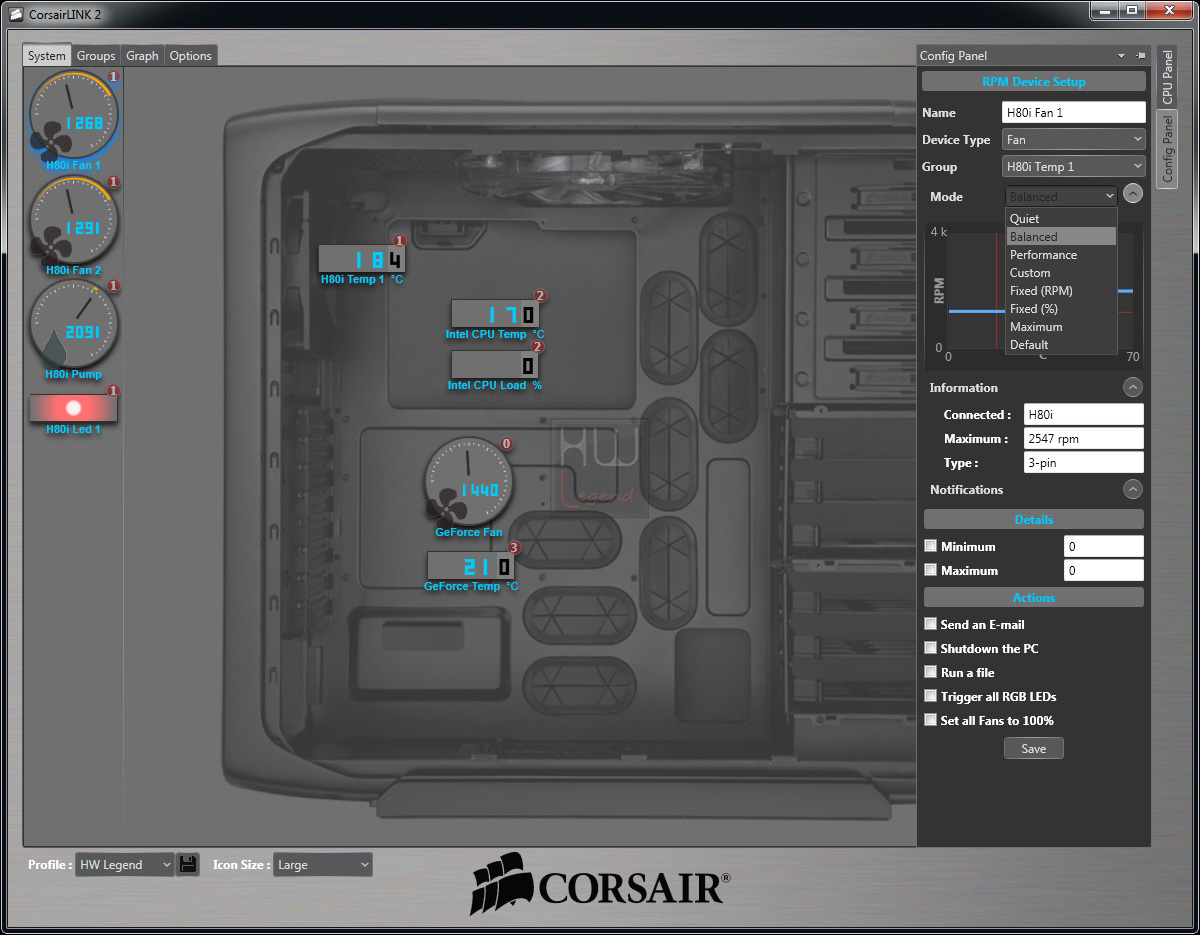Open the Profile dropdown HW Legend
Image resolution: width=1200 pixels, height=935 pixels.
[125, 865]
